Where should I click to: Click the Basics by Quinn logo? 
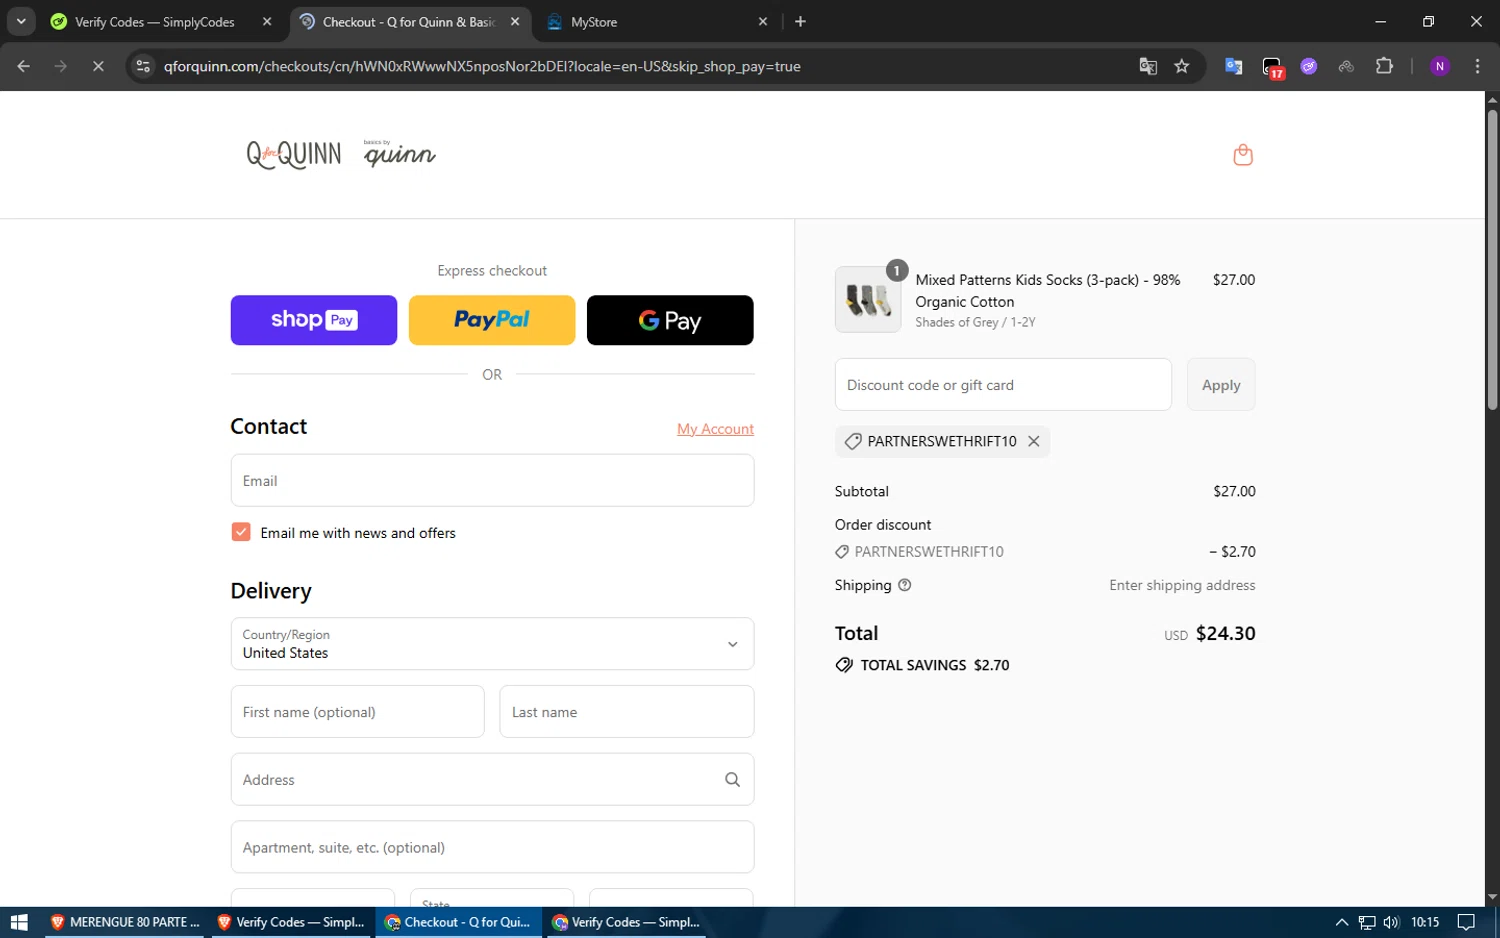click(x=400, y=153)
